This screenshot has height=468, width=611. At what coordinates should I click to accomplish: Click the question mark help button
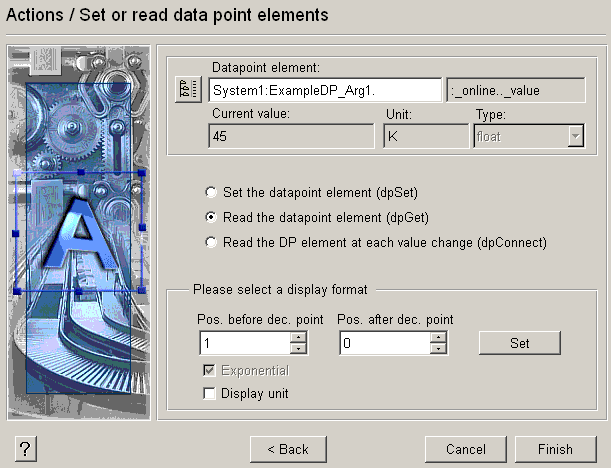coord(26,449)
